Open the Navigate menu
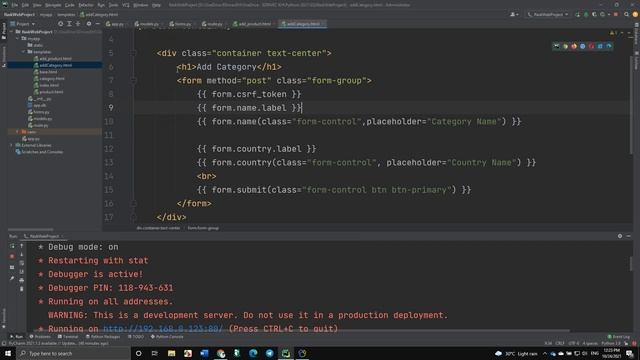 [53, 5]
